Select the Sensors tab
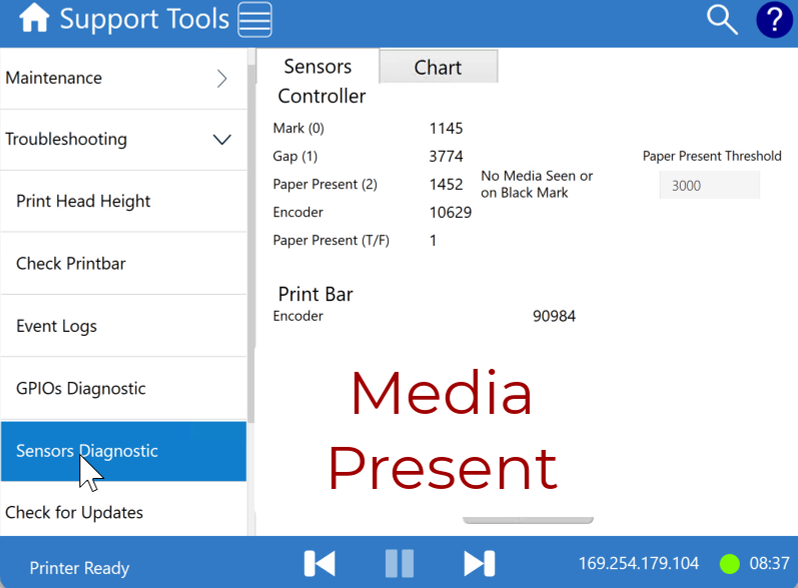798x588 pixels. point(317,66)
